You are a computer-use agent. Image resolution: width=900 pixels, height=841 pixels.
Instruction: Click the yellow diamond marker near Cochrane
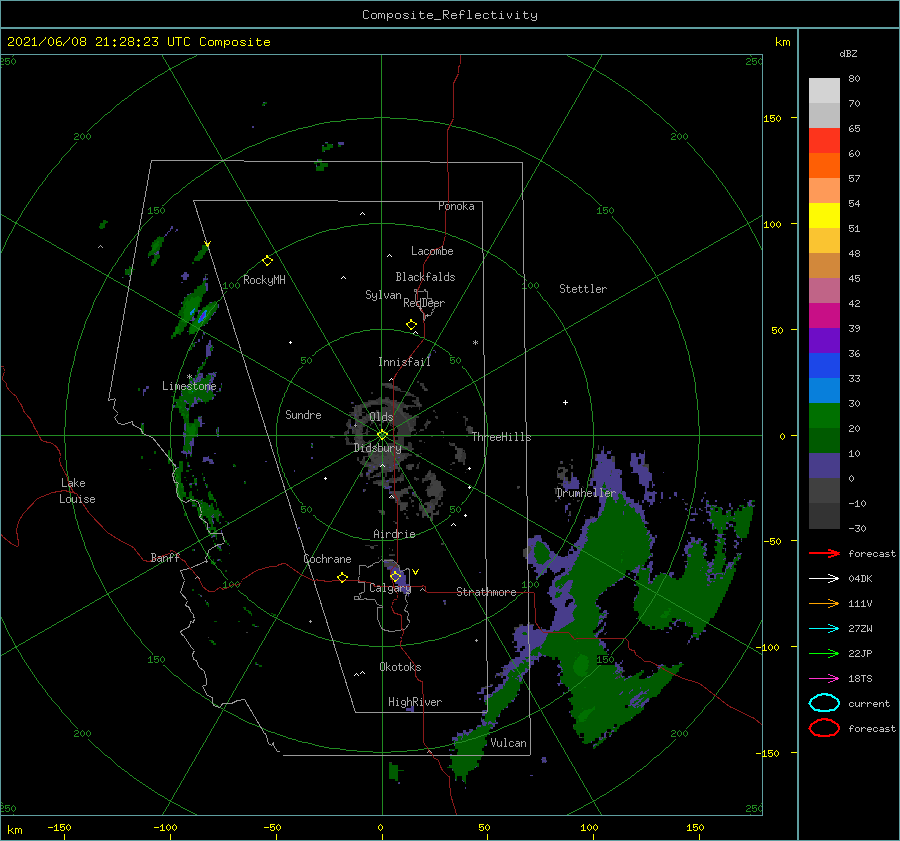pos(342,577)
